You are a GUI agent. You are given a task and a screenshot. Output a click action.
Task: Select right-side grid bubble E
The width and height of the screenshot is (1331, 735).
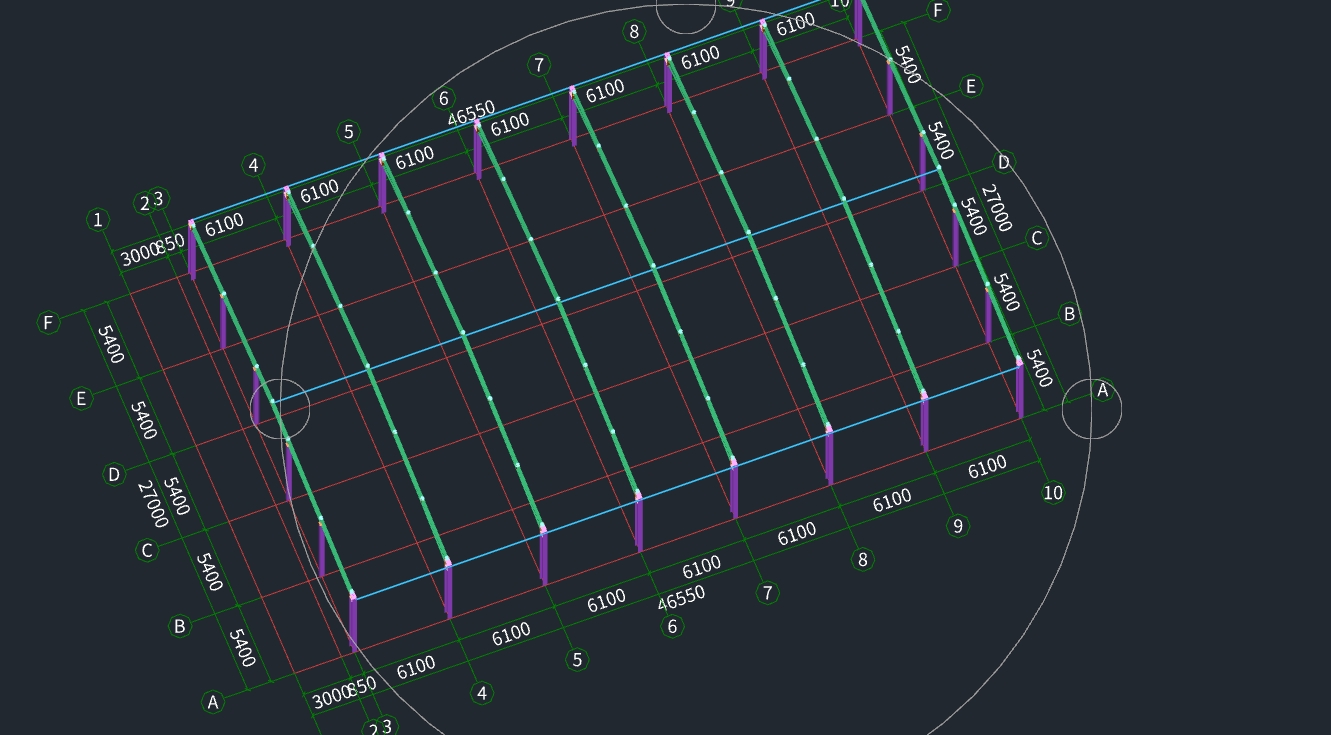tap(971, 87)
